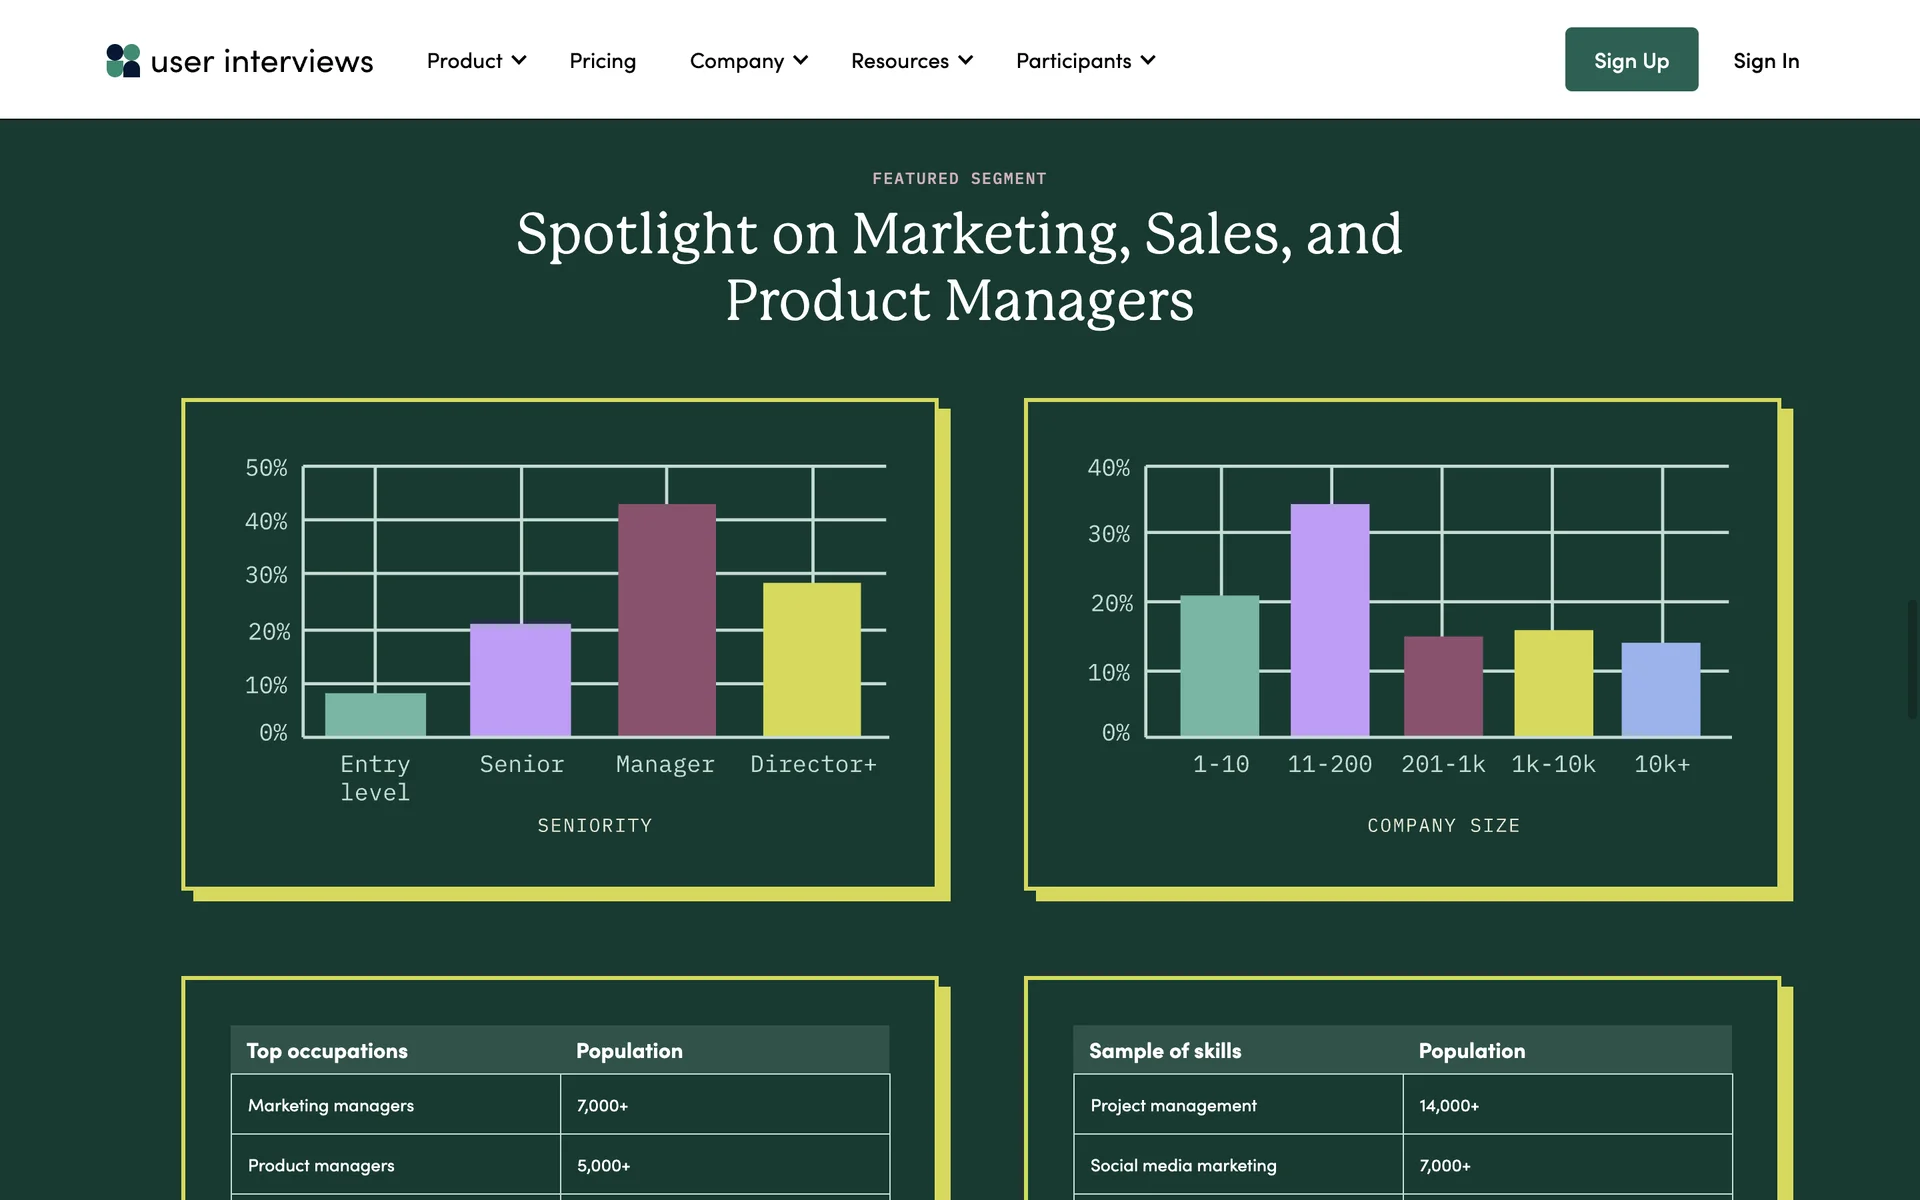Click the user interviews wordmark text
This screenshot has width=1920, height=1200.
262,61
